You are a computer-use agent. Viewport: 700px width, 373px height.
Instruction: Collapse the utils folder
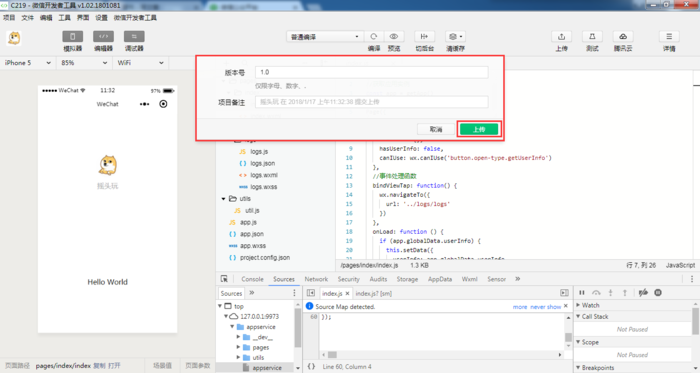tap(224, 199)
